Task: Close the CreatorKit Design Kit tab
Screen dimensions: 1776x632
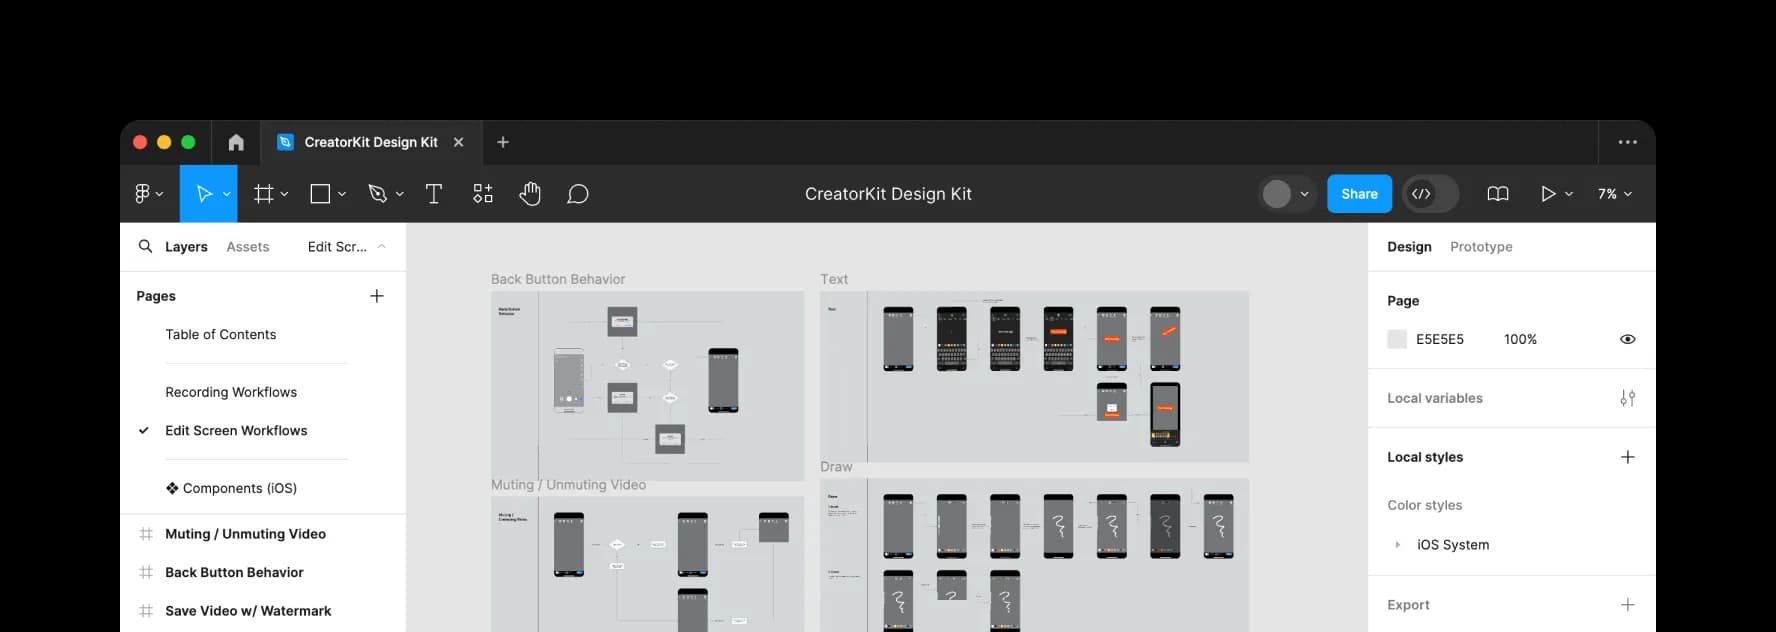Action: click(459, 142)
